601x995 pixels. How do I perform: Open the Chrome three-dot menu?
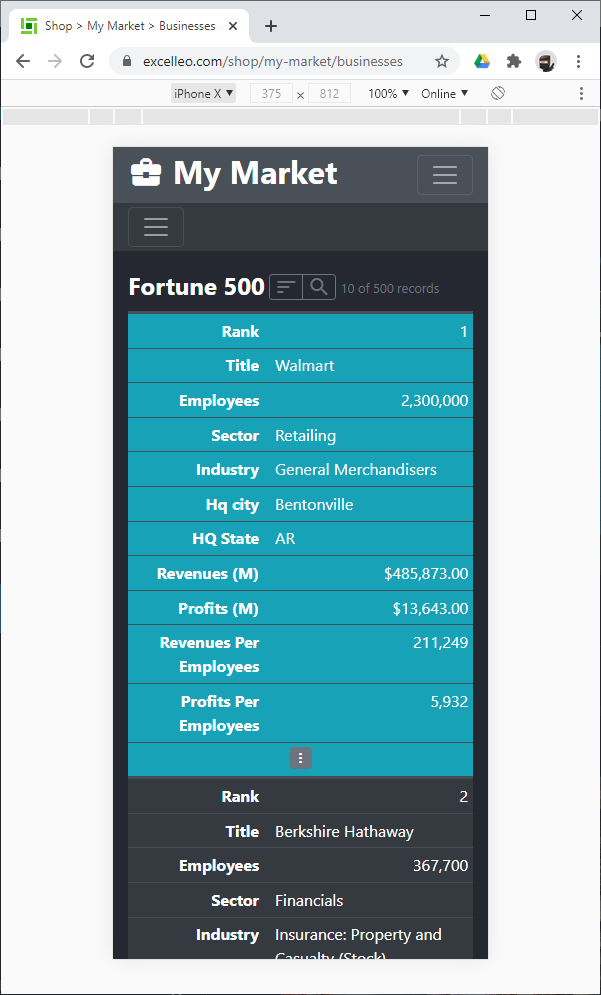pyautogui.click(x=578, y=62)
